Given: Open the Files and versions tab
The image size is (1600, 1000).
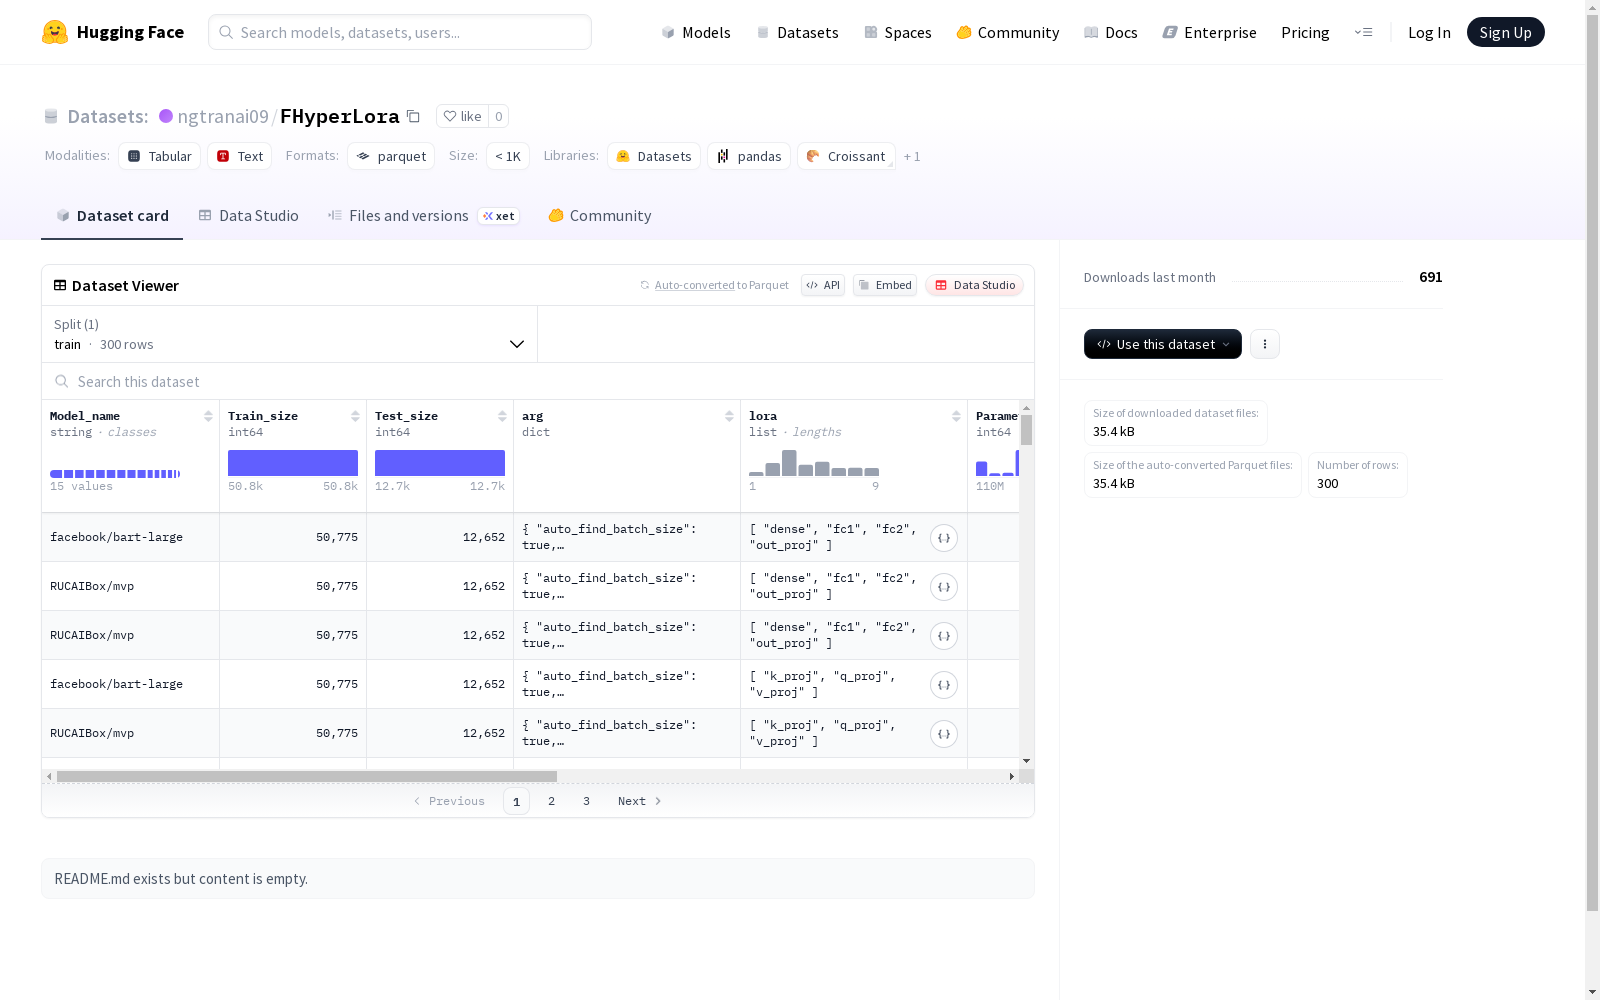Looking at the screenshot, I should pyautogui.click(x=423, y=216).
